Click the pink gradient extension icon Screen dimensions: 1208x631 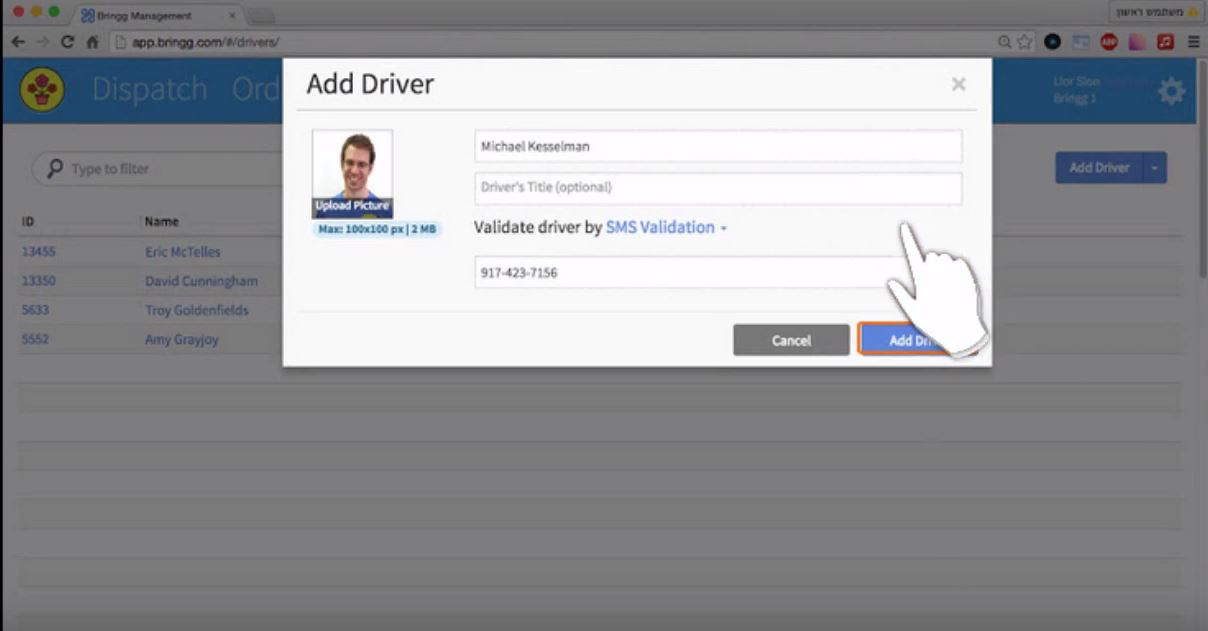pos(1137,42)
